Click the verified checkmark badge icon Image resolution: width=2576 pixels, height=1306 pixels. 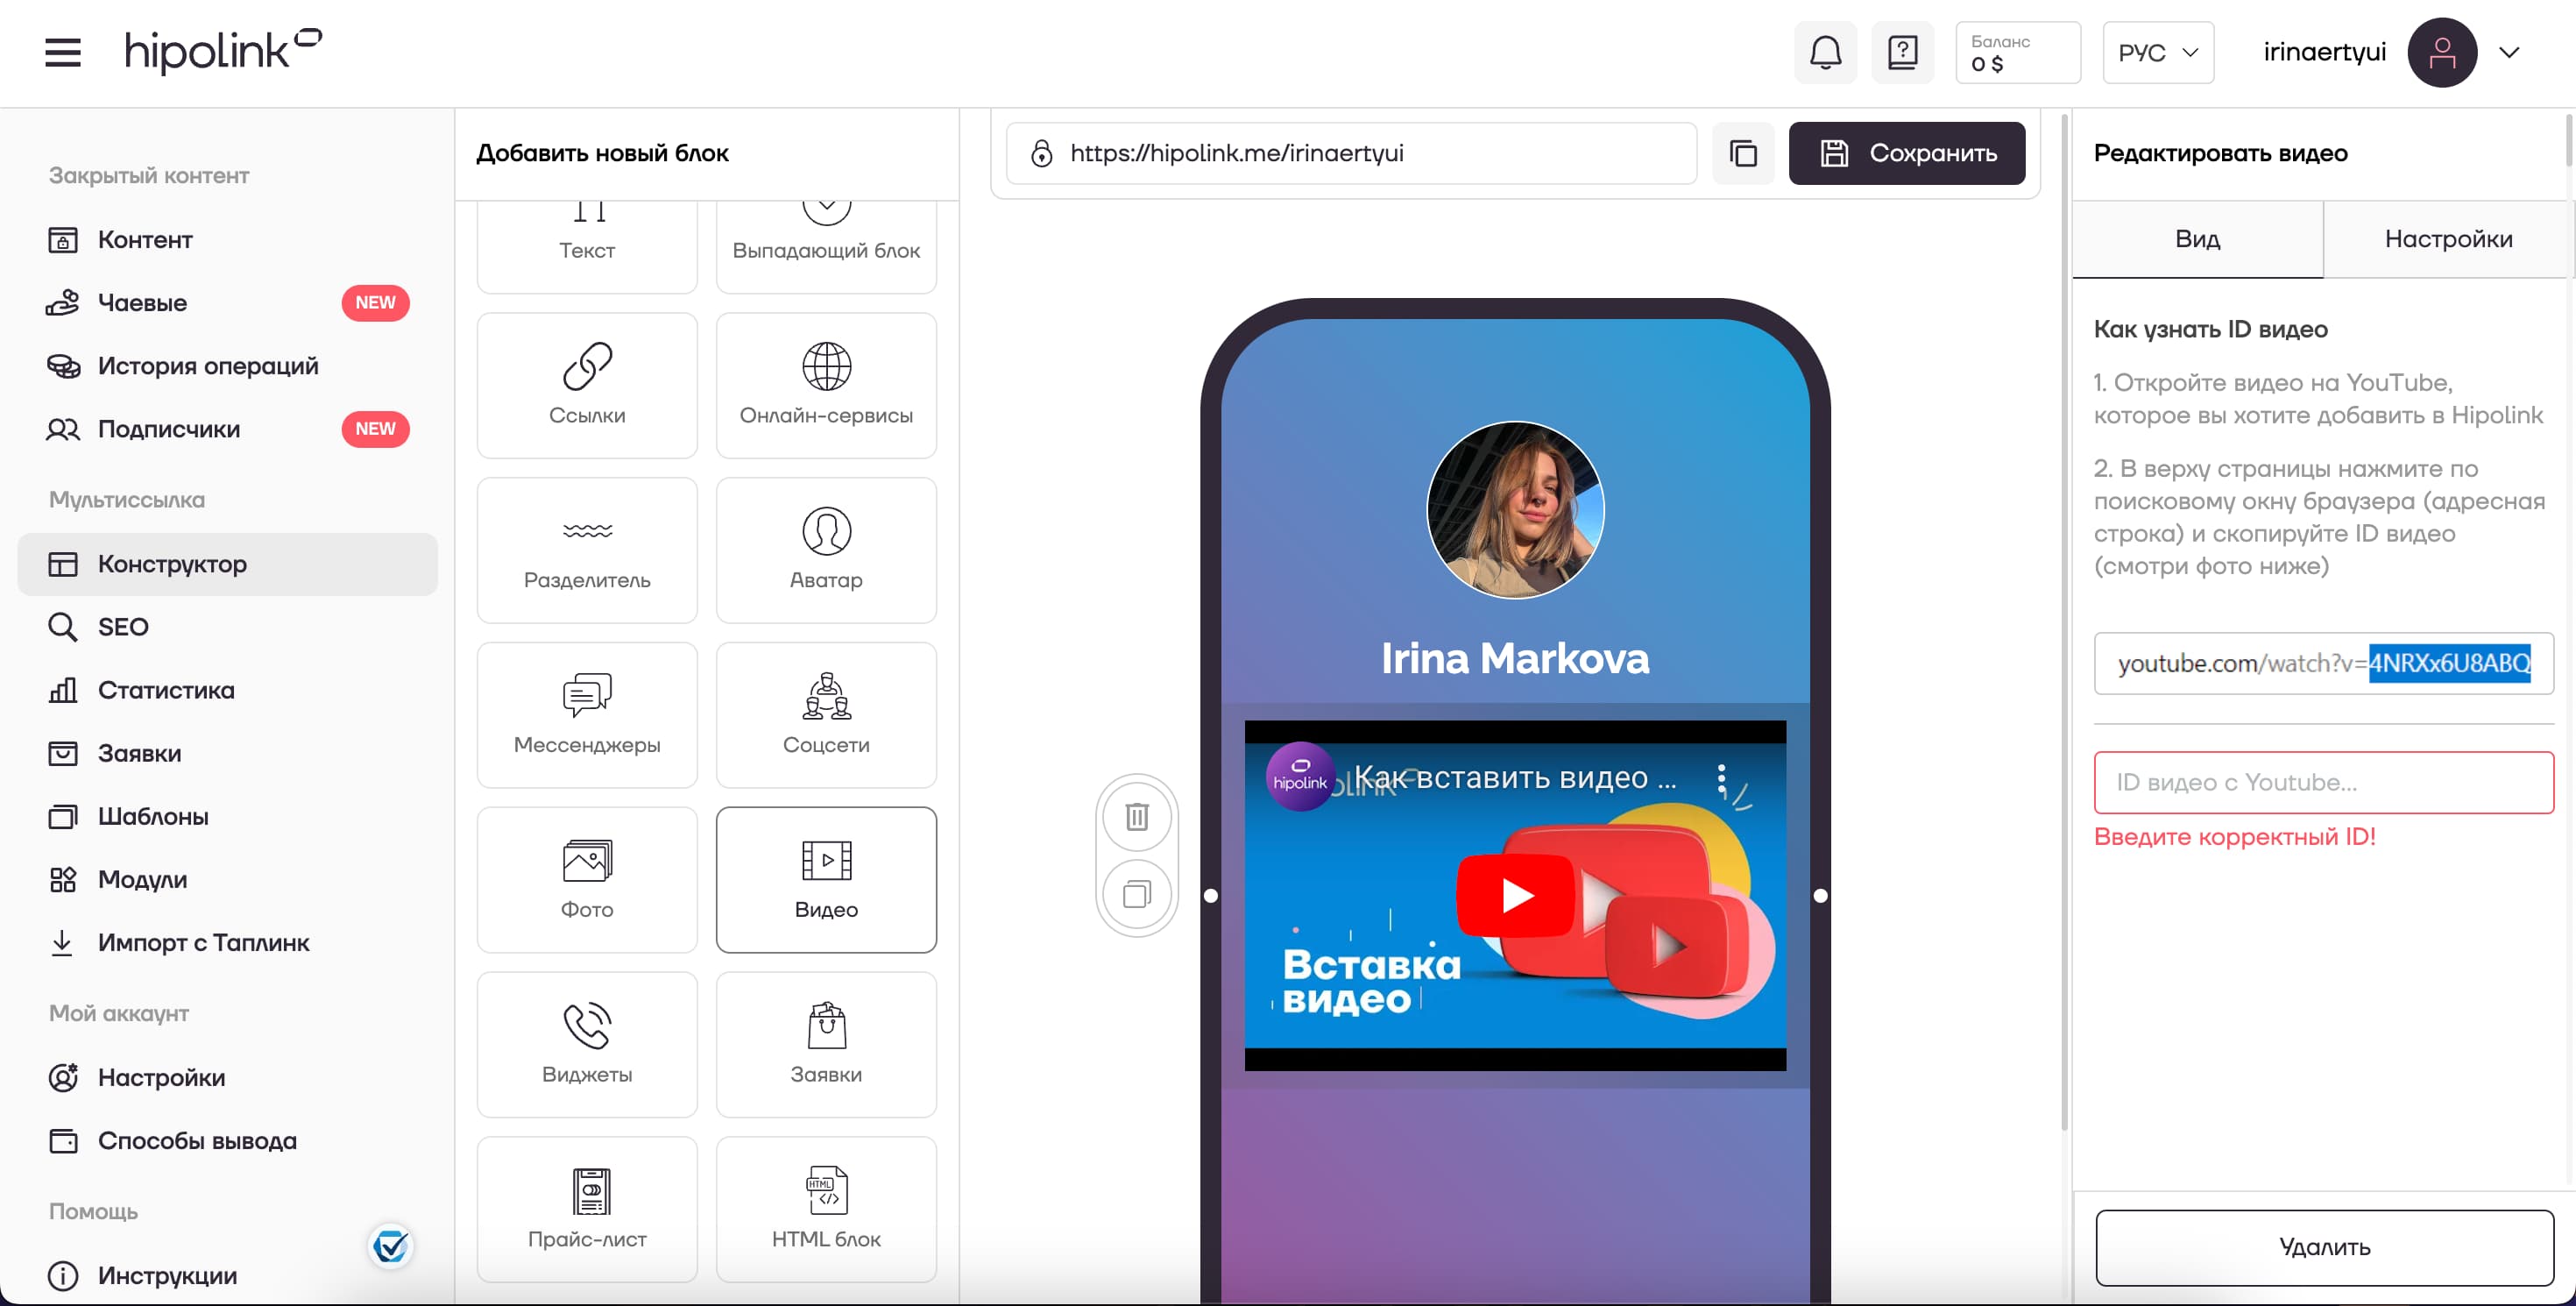[x=390, y=1246]
